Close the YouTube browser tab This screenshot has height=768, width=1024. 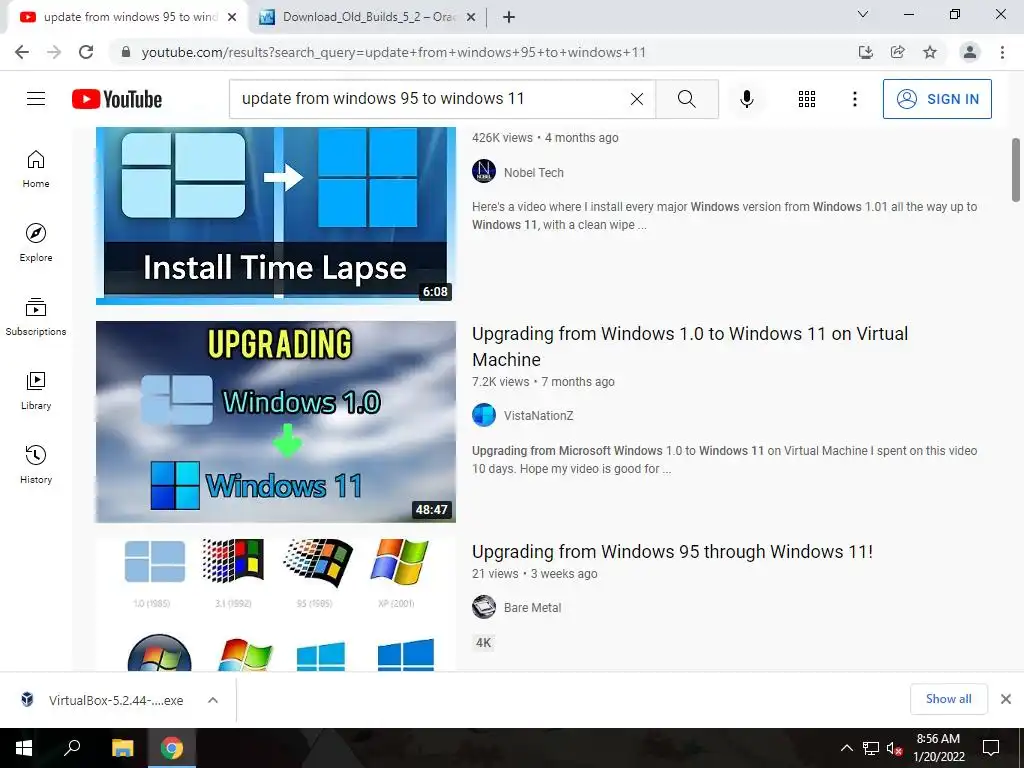232,17
